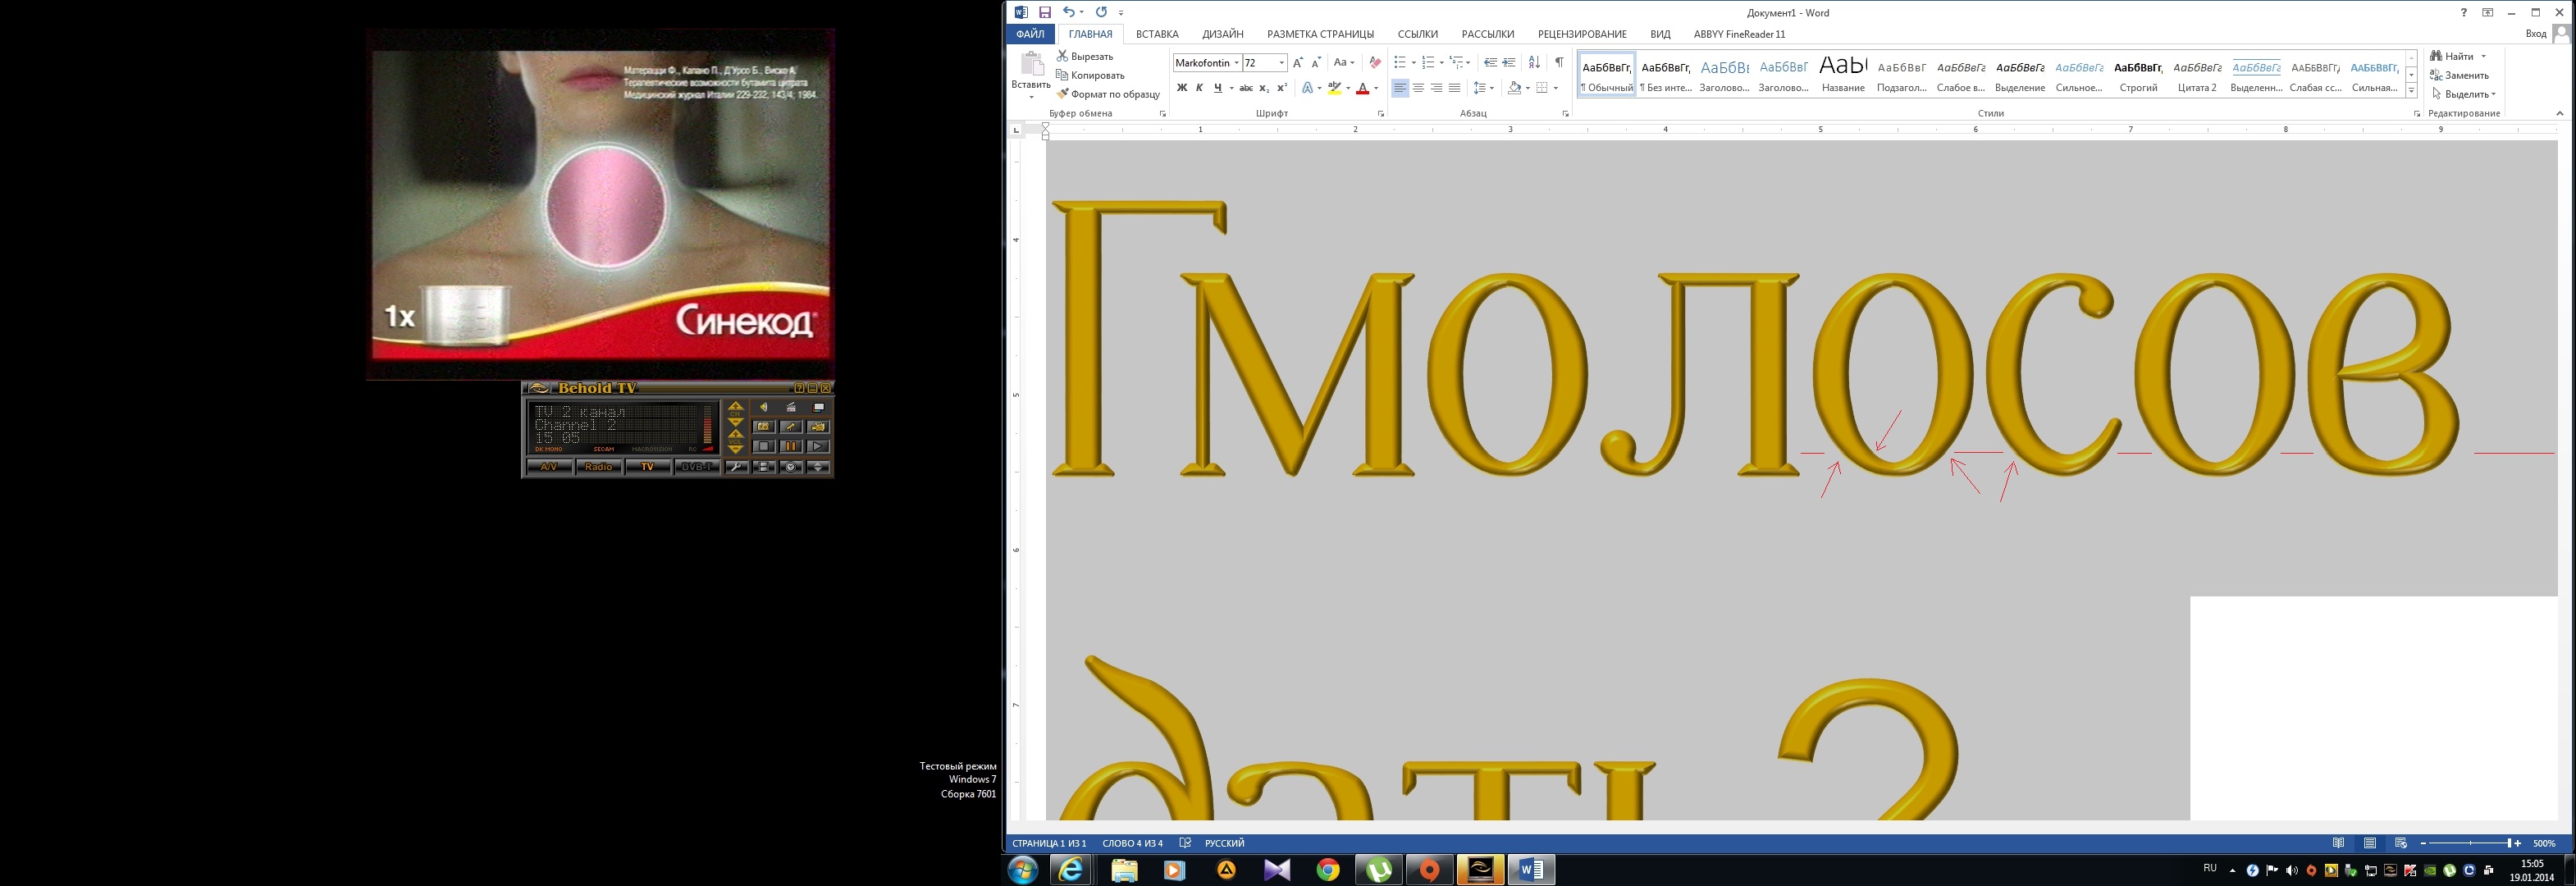The width and height of the screenshot is (2576, 886).
Task: Start video recording with camcorder button
Action: (818, 426)
